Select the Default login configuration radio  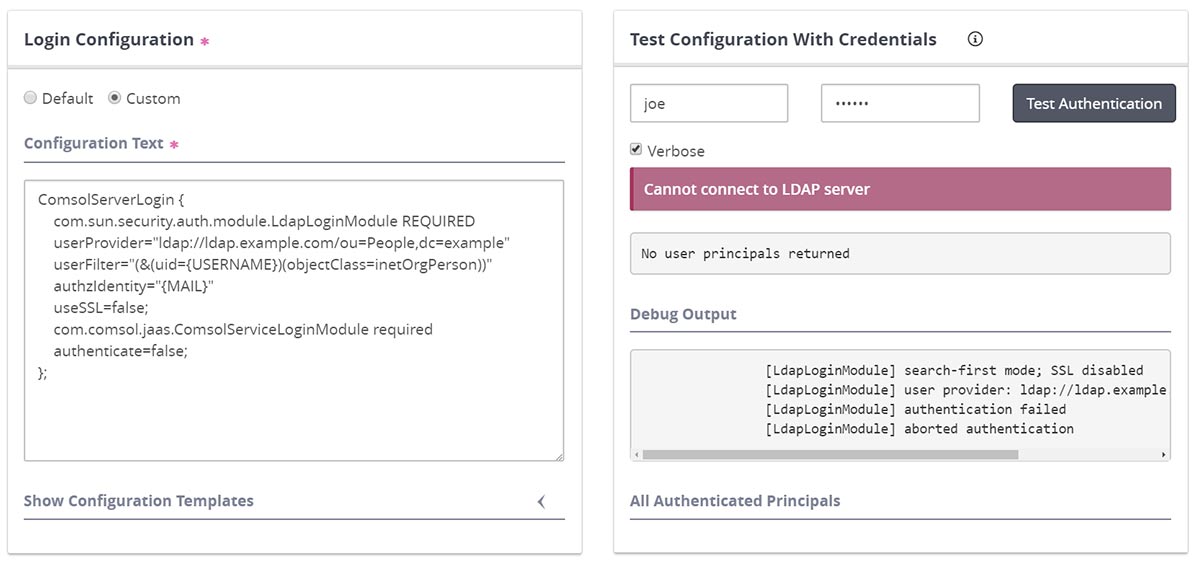point(31,98)
